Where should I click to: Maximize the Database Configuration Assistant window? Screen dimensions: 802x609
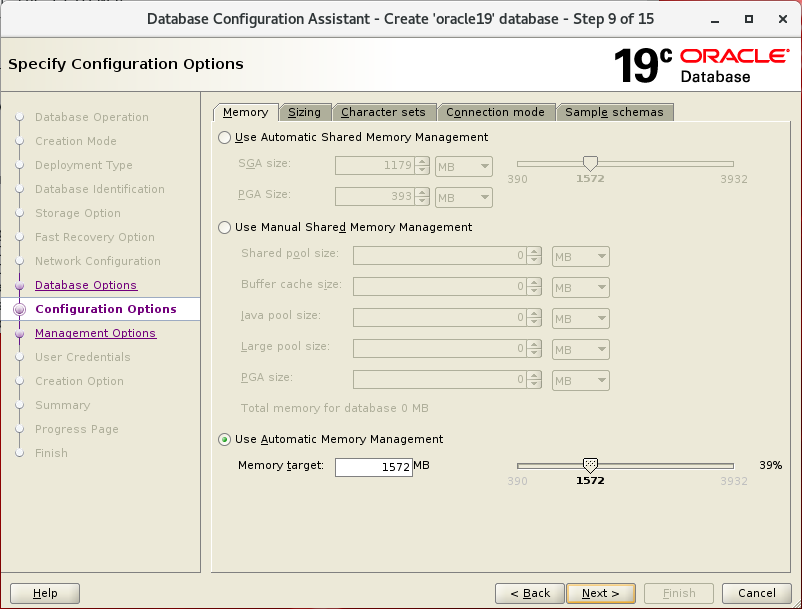click(749, 19)
